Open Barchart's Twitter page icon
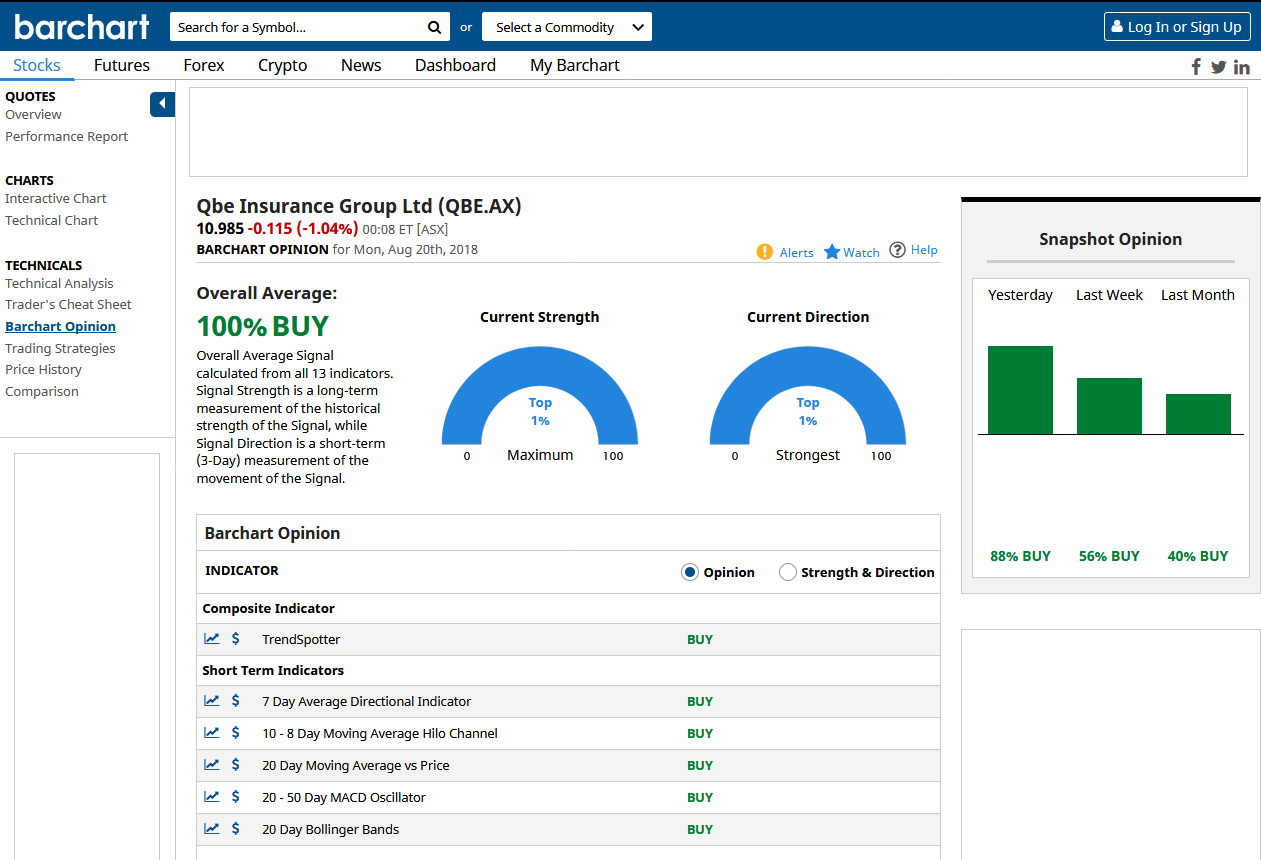The image size is (1261, 860). click(1218, 67)
